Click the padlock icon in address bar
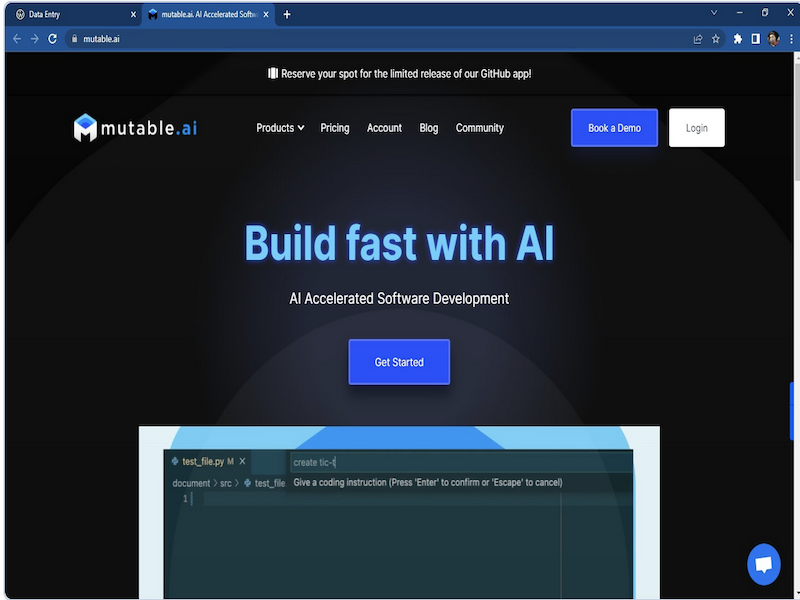Screen dimensions: 800x600 pos(73,39)
